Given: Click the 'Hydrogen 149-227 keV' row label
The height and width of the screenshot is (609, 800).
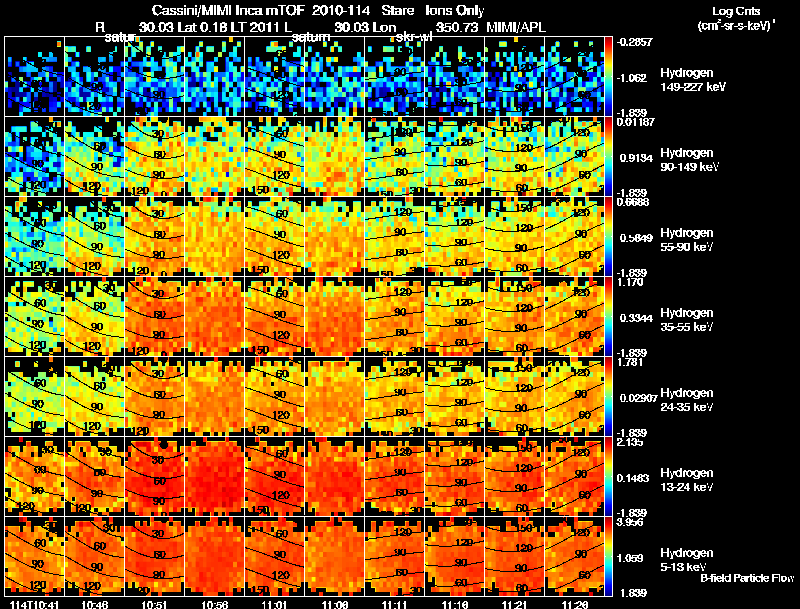Looking at the screenshot, I should pos(692,80).
